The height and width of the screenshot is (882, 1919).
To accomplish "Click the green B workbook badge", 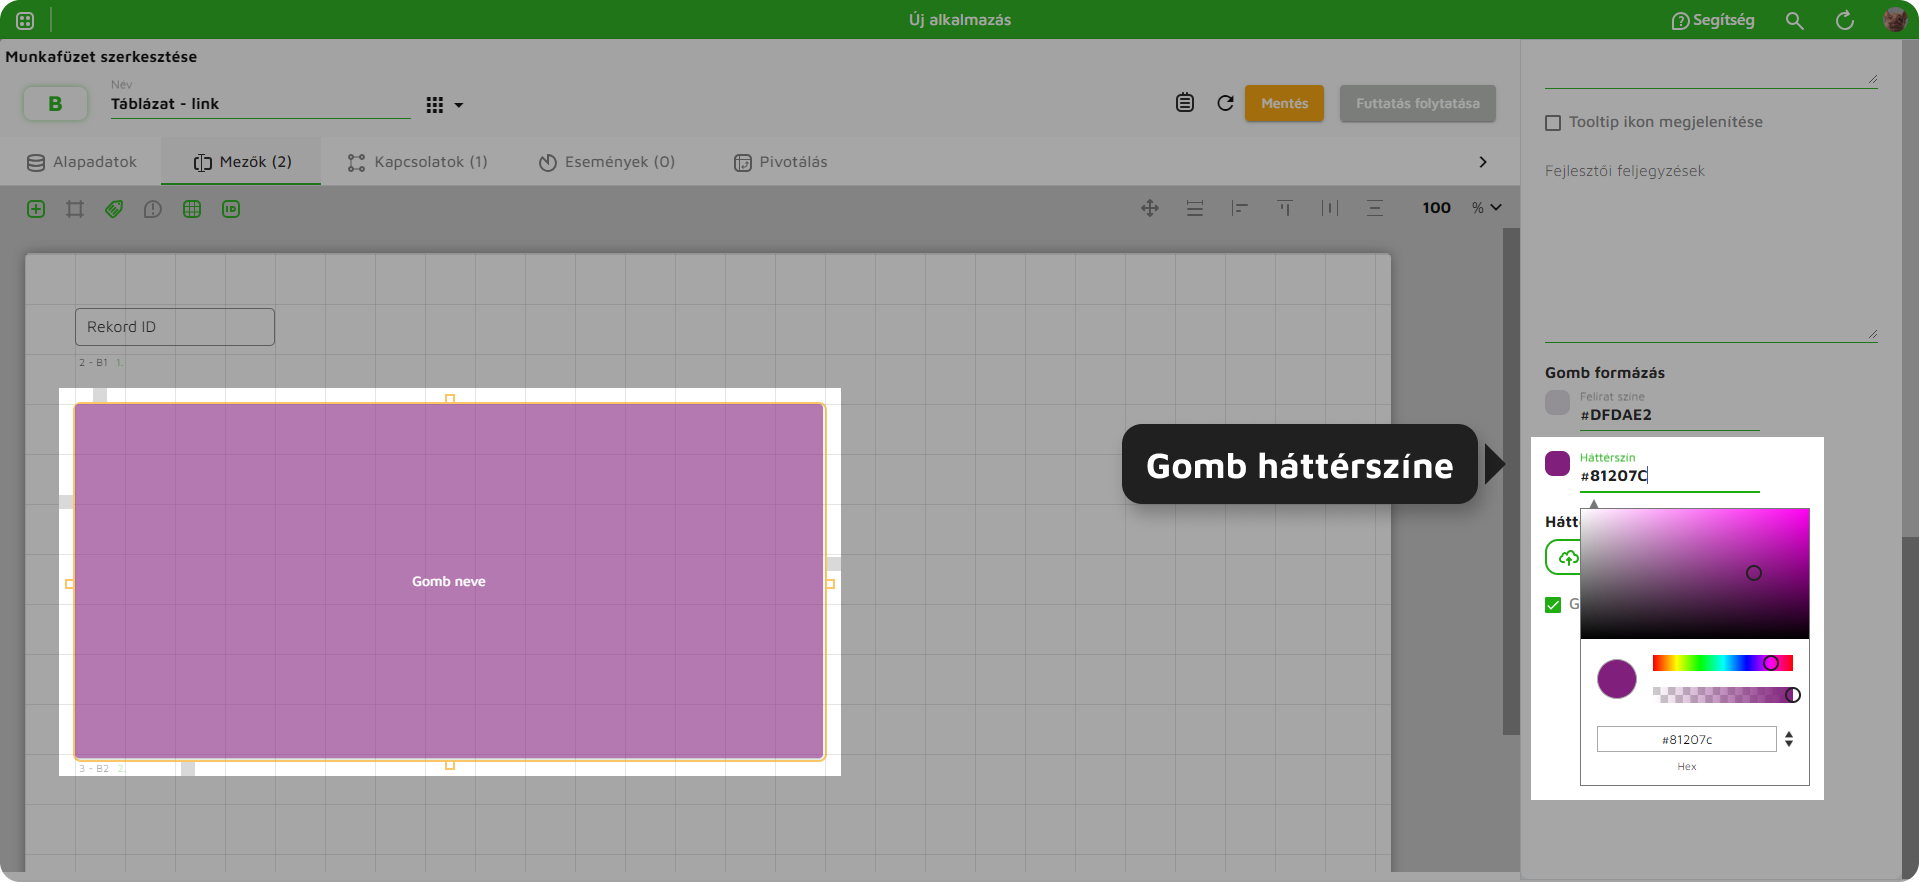I will tap(55, 103).
